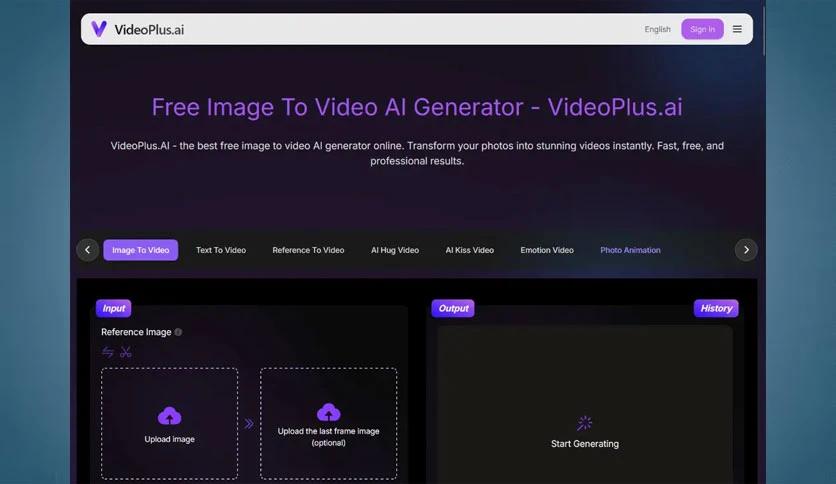Viewport: 836px width, 484px height.
Task: Select the Image To Video tab
Action: [140, 250]
